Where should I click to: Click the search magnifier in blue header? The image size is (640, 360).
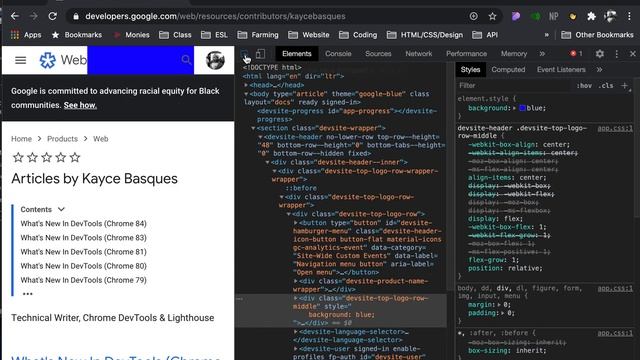(186, 60)
